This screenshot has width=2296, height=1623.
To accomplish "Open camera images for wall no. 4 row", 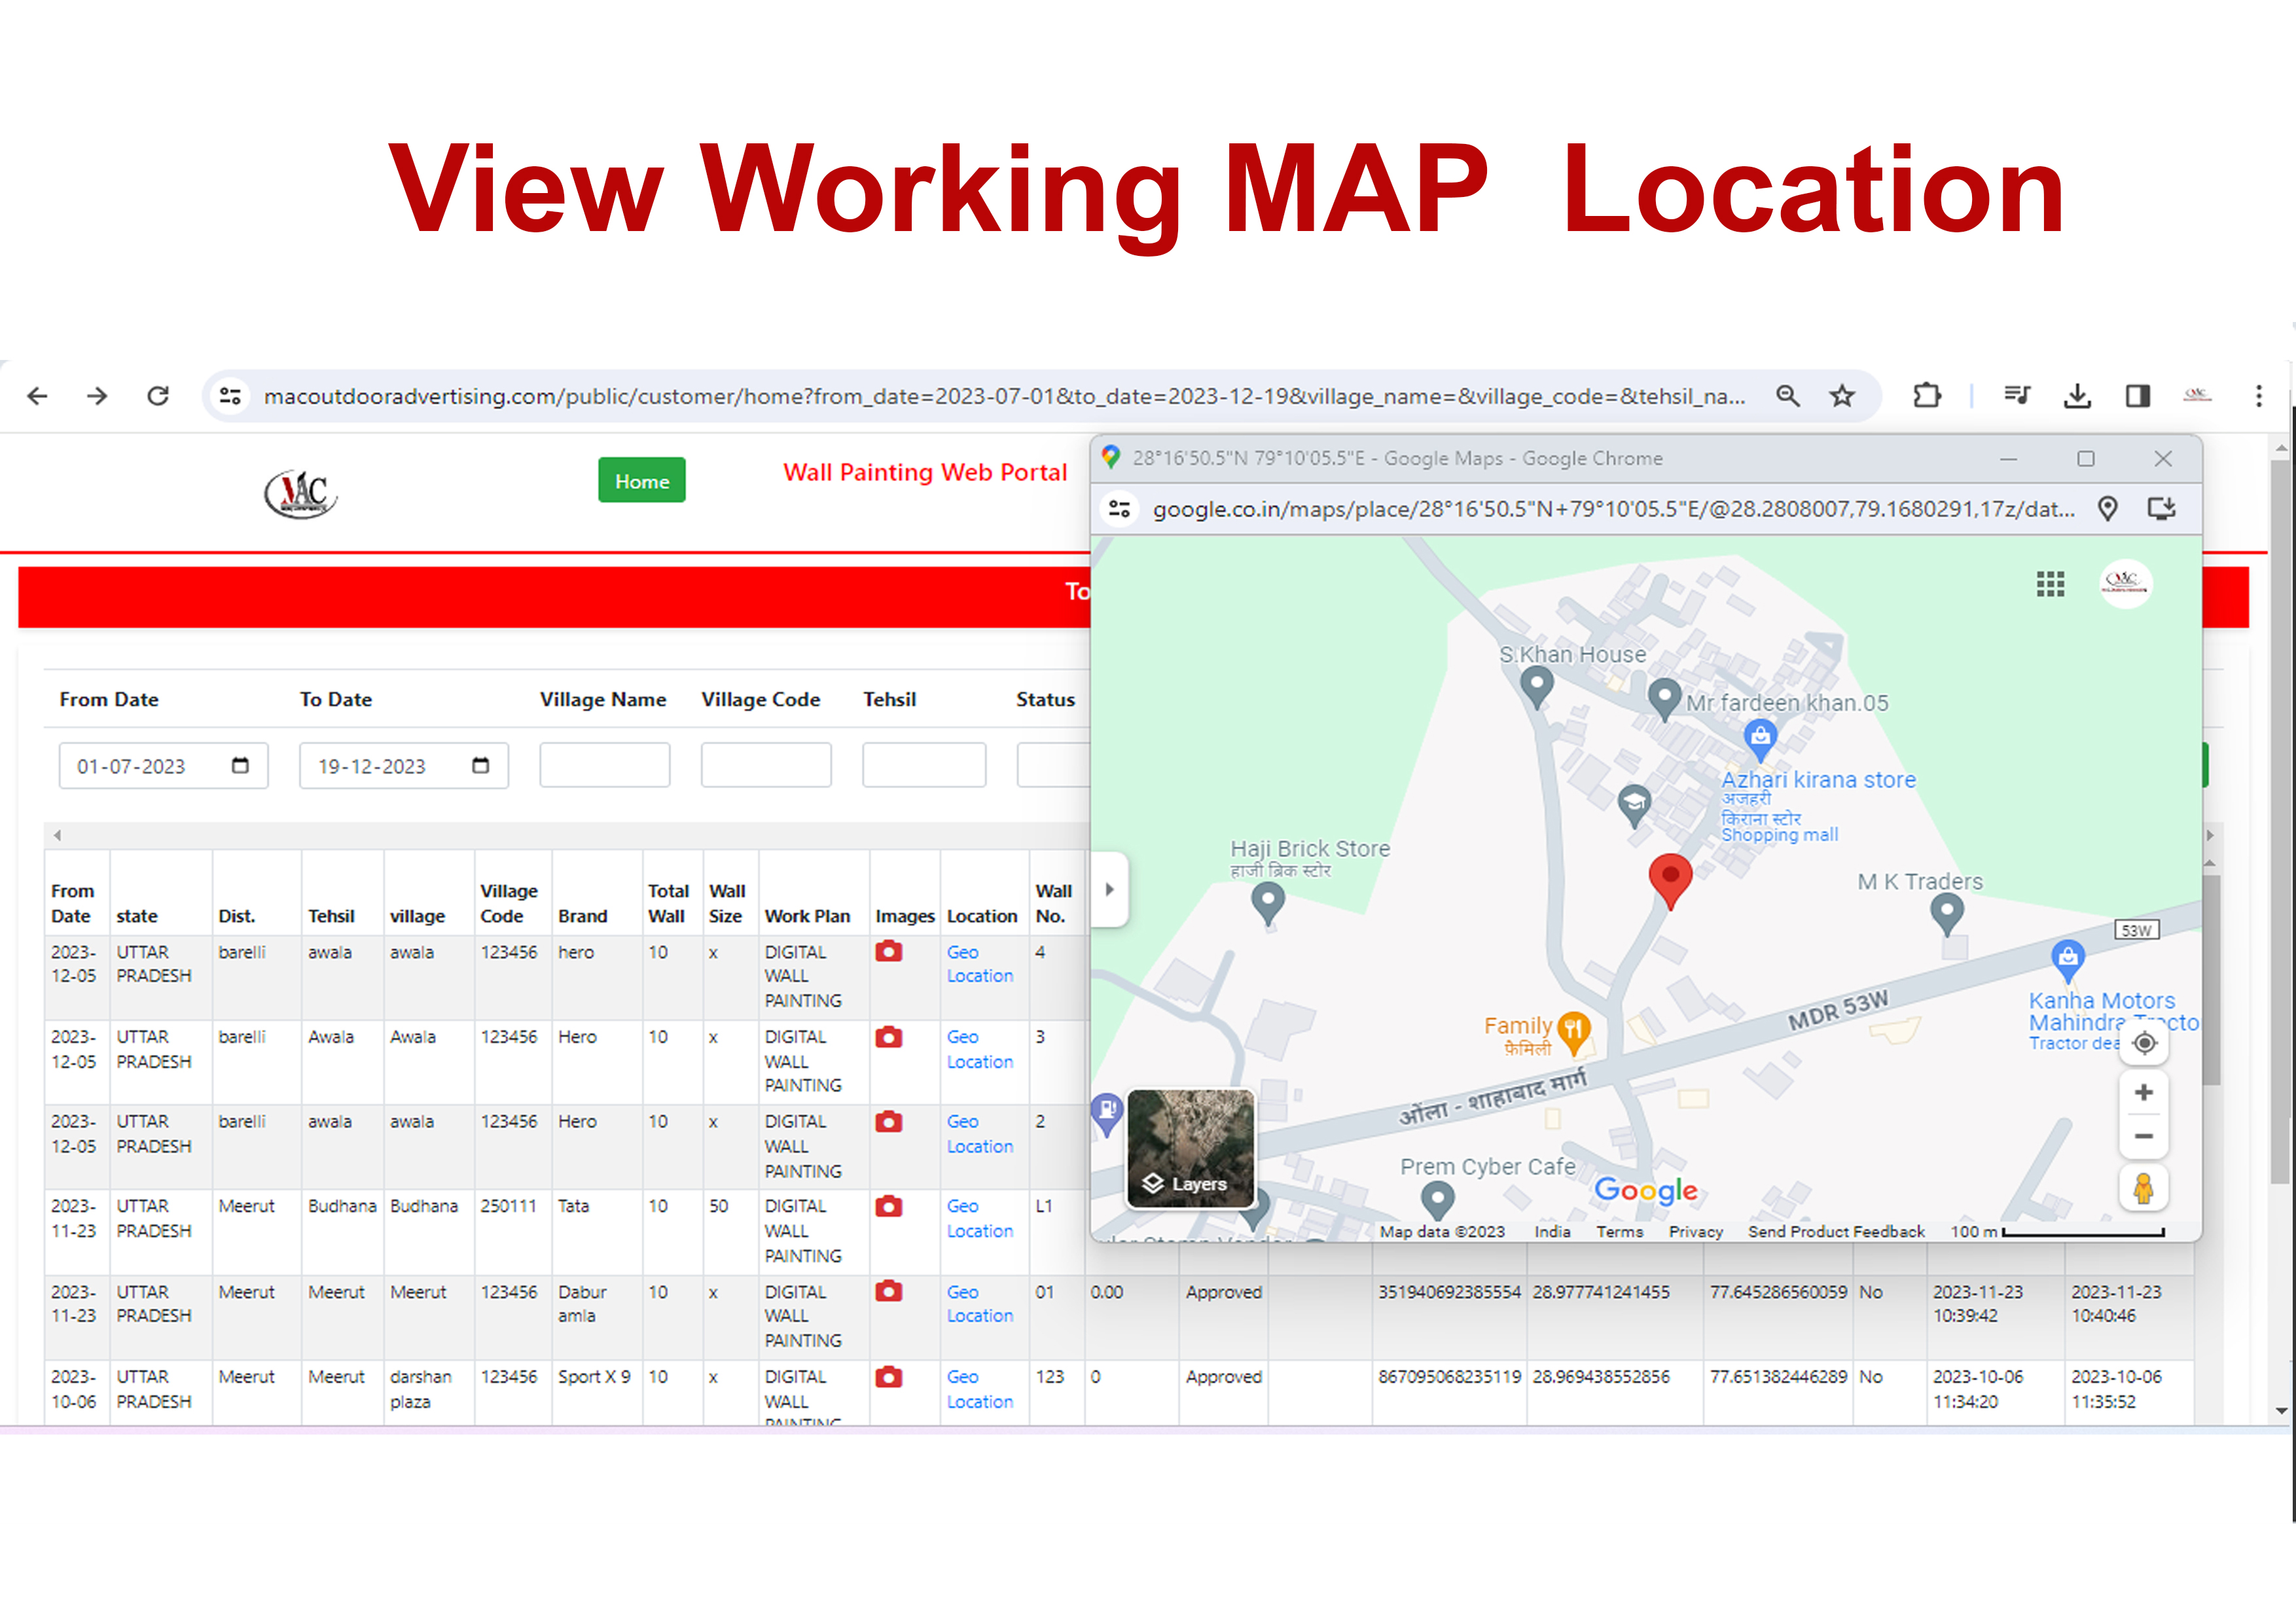I will 889,952.
